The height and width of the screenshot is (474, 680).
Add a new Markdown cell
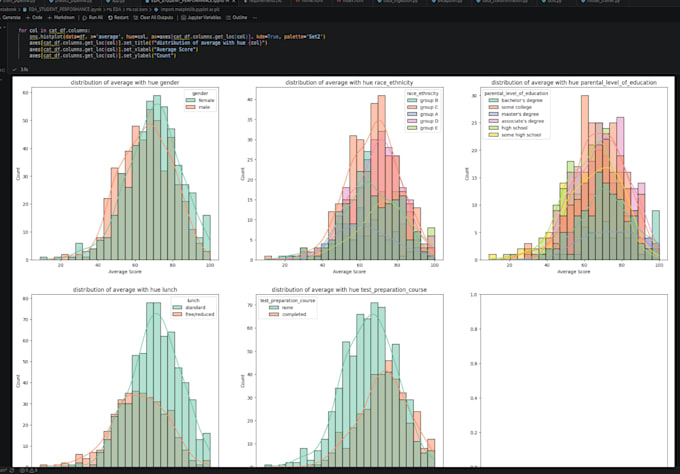[61, 18]
